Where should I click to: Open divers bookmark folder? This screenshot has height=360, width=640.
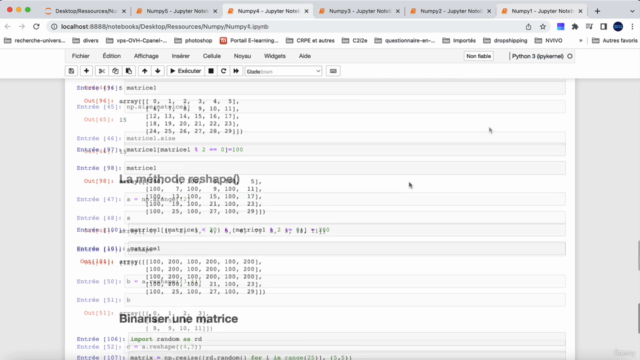pyautogui.click(x=85, y=40)
